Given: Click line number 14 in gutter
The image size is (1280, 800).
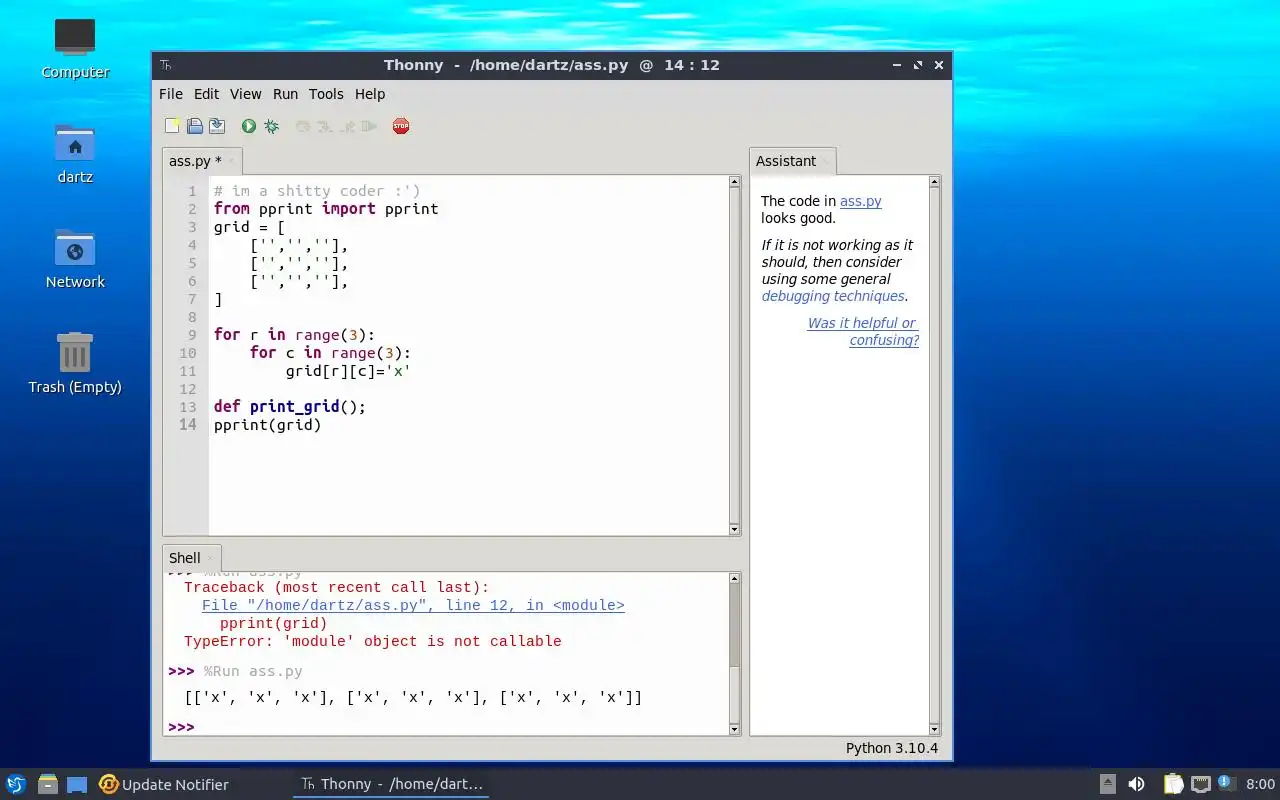Looking at the screenshot, I should point(188,425).
